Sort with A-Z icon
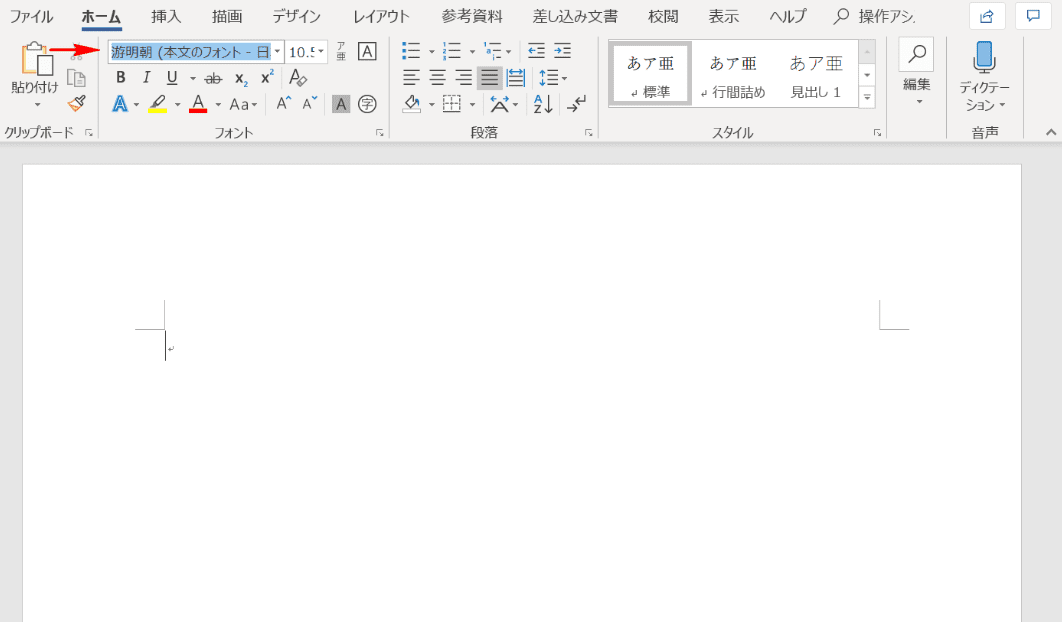 tap(543, 104)
